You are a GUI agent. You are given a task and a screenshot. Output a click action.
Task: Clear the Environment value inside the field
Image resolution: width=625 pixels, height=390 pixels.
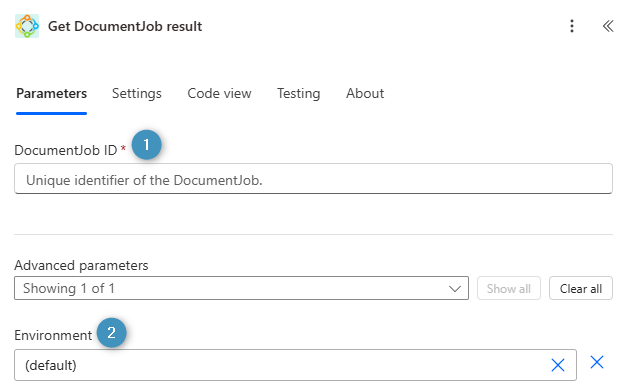[558, 365]
